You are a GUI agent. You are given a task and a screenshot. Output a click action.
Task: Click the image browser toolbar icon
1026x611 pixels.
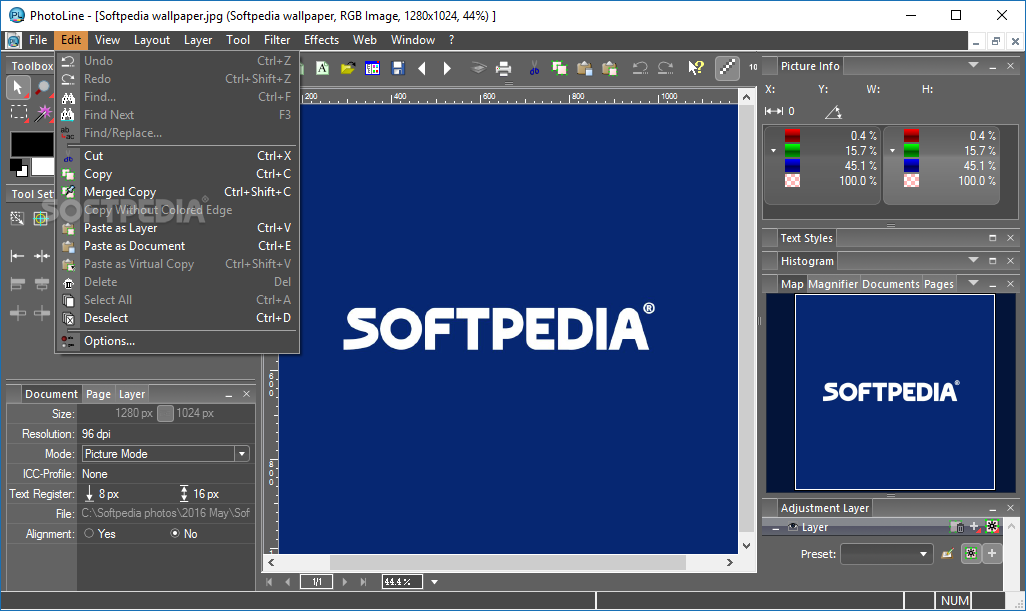pos(372,68)
